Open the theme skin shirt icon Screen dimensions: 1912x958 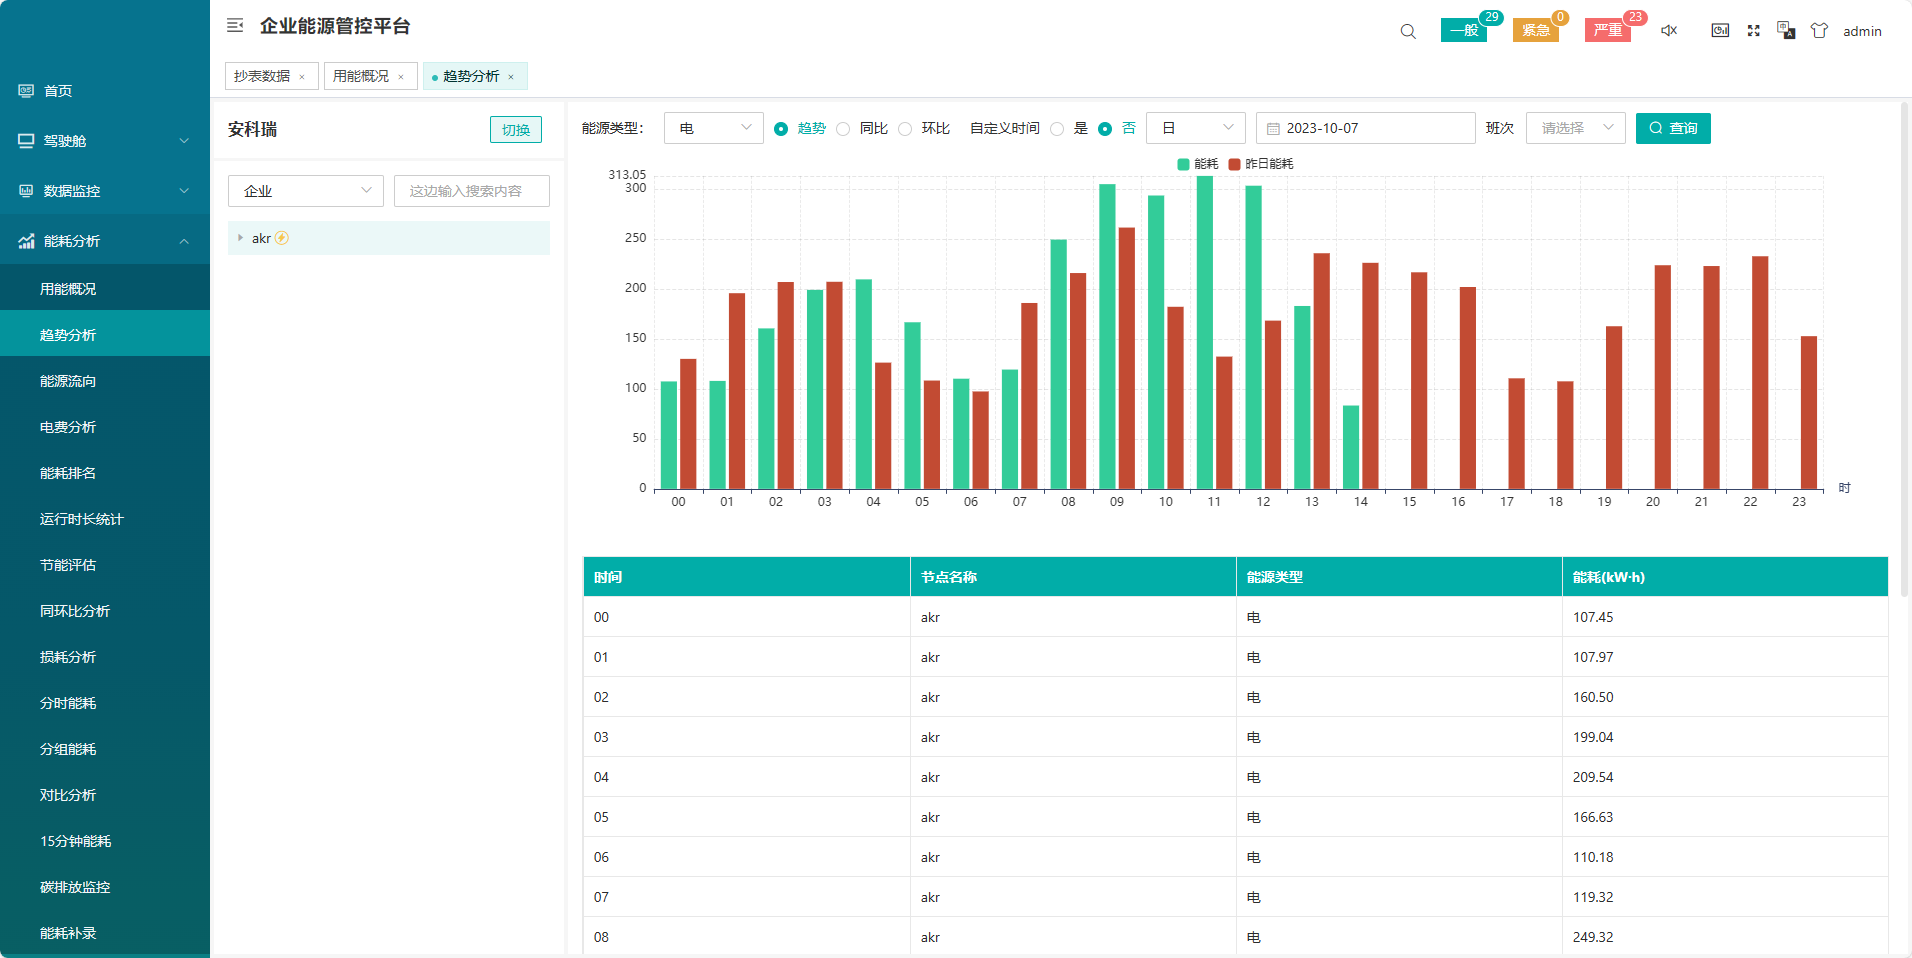1819,31
